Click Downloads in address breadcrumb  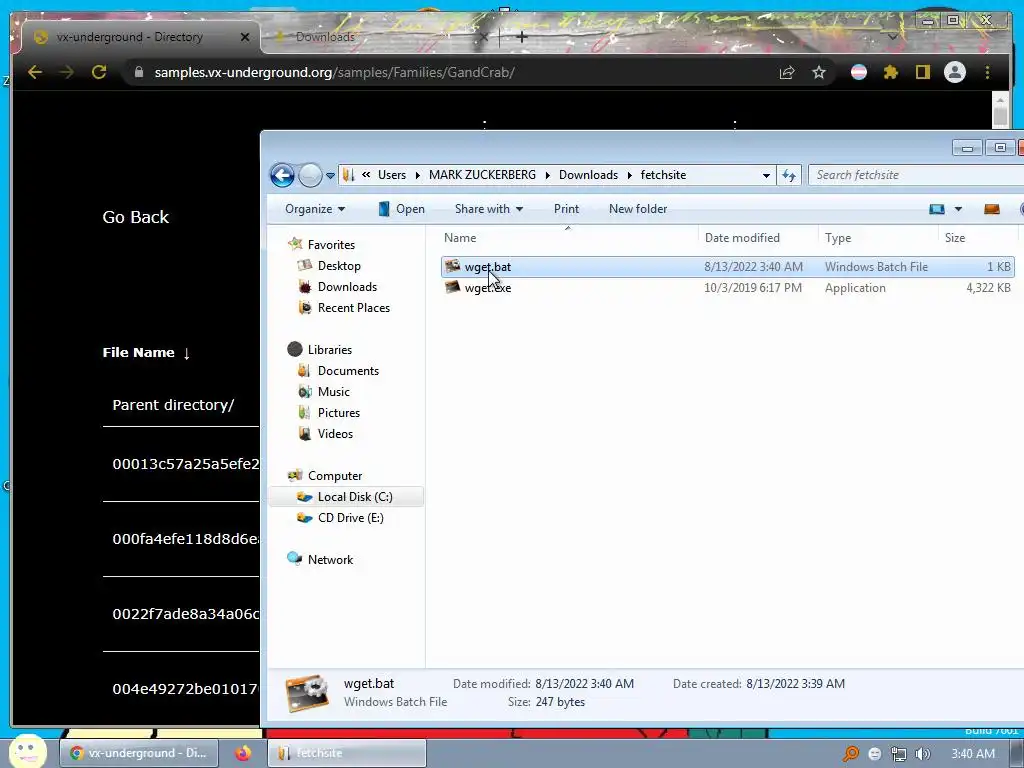coord(588,175)
